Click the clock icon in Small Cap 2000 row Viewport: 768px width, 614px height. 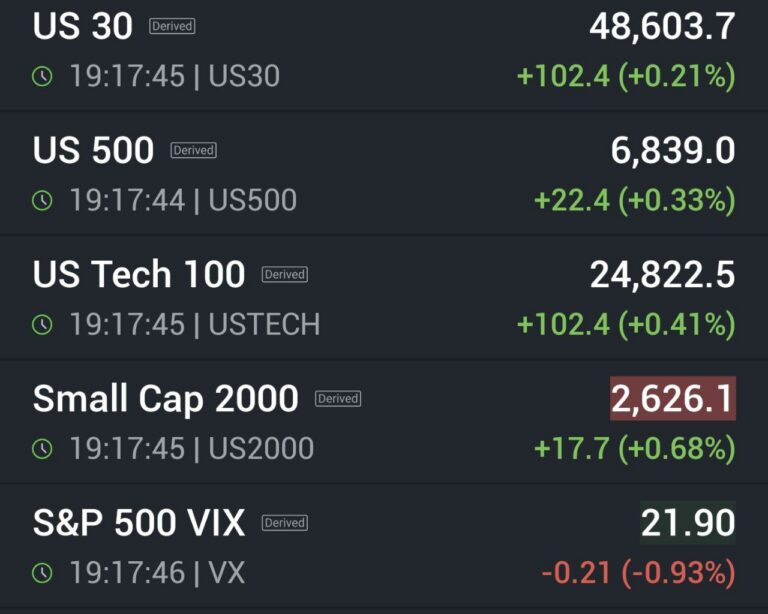coord(42,449)
